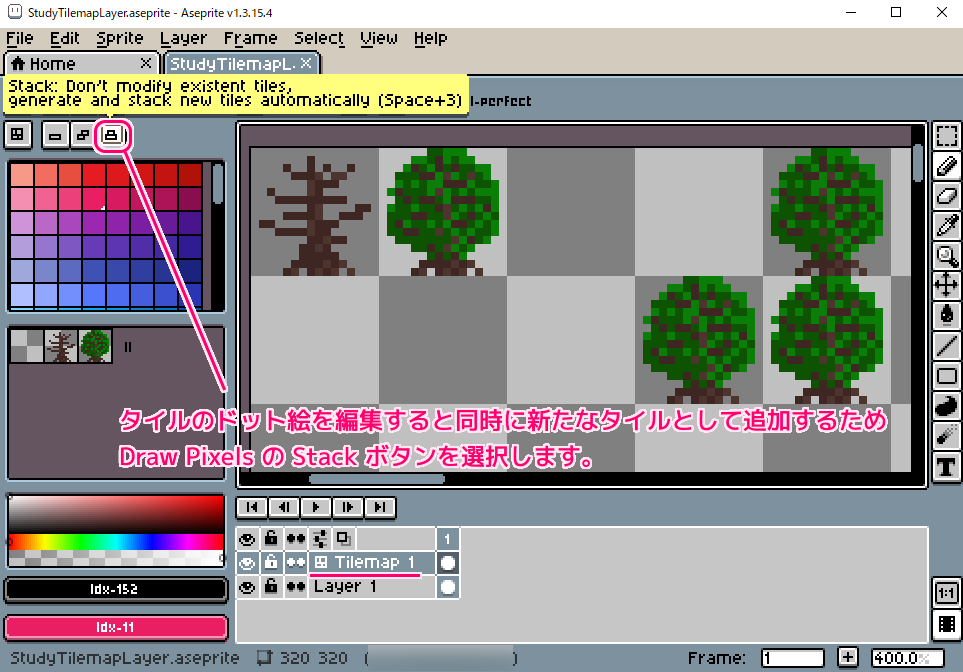This screenshot has width=963, height=672.
Task: Hide the Tilemap 1 layer
Action: click(x=247, y=563)
